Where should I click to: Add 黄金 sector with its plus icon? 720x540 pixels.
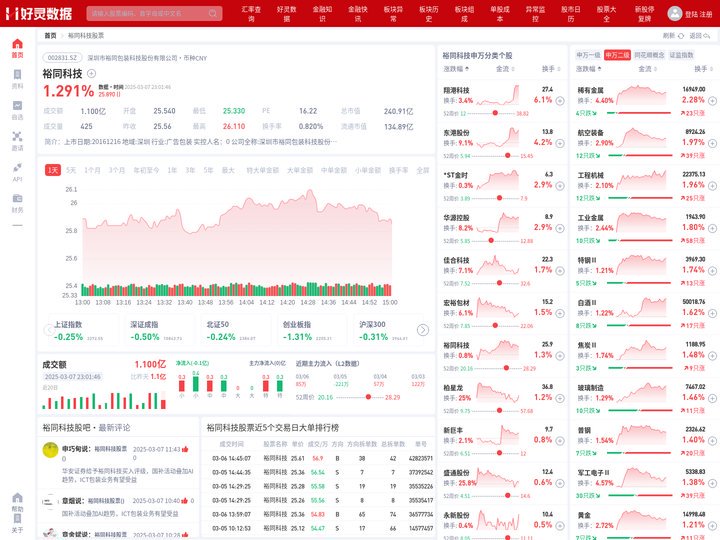coord(712,526)
